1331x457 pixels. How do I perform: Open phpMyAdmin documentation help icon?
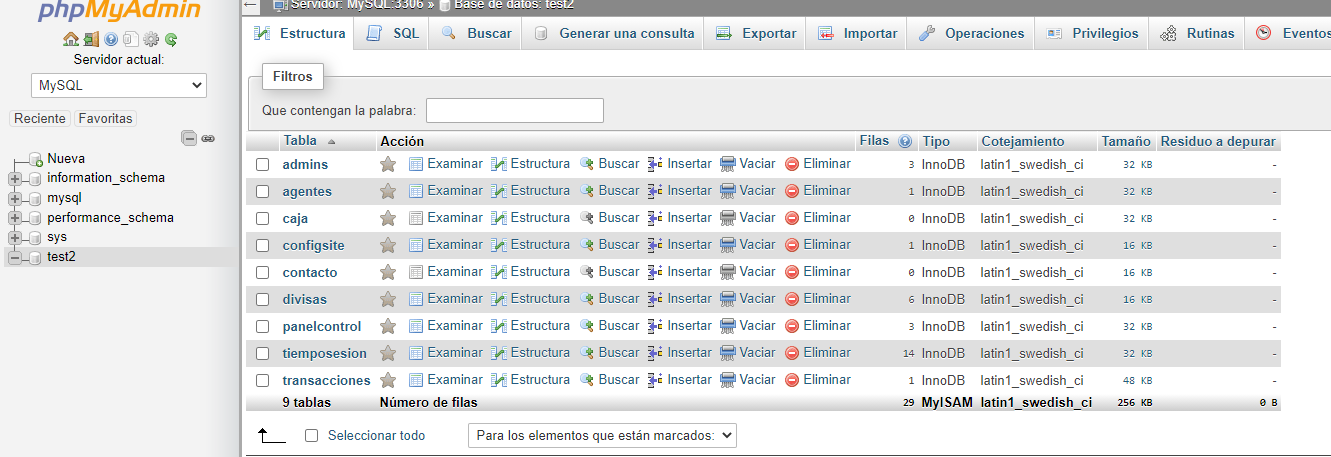point(111,40)
